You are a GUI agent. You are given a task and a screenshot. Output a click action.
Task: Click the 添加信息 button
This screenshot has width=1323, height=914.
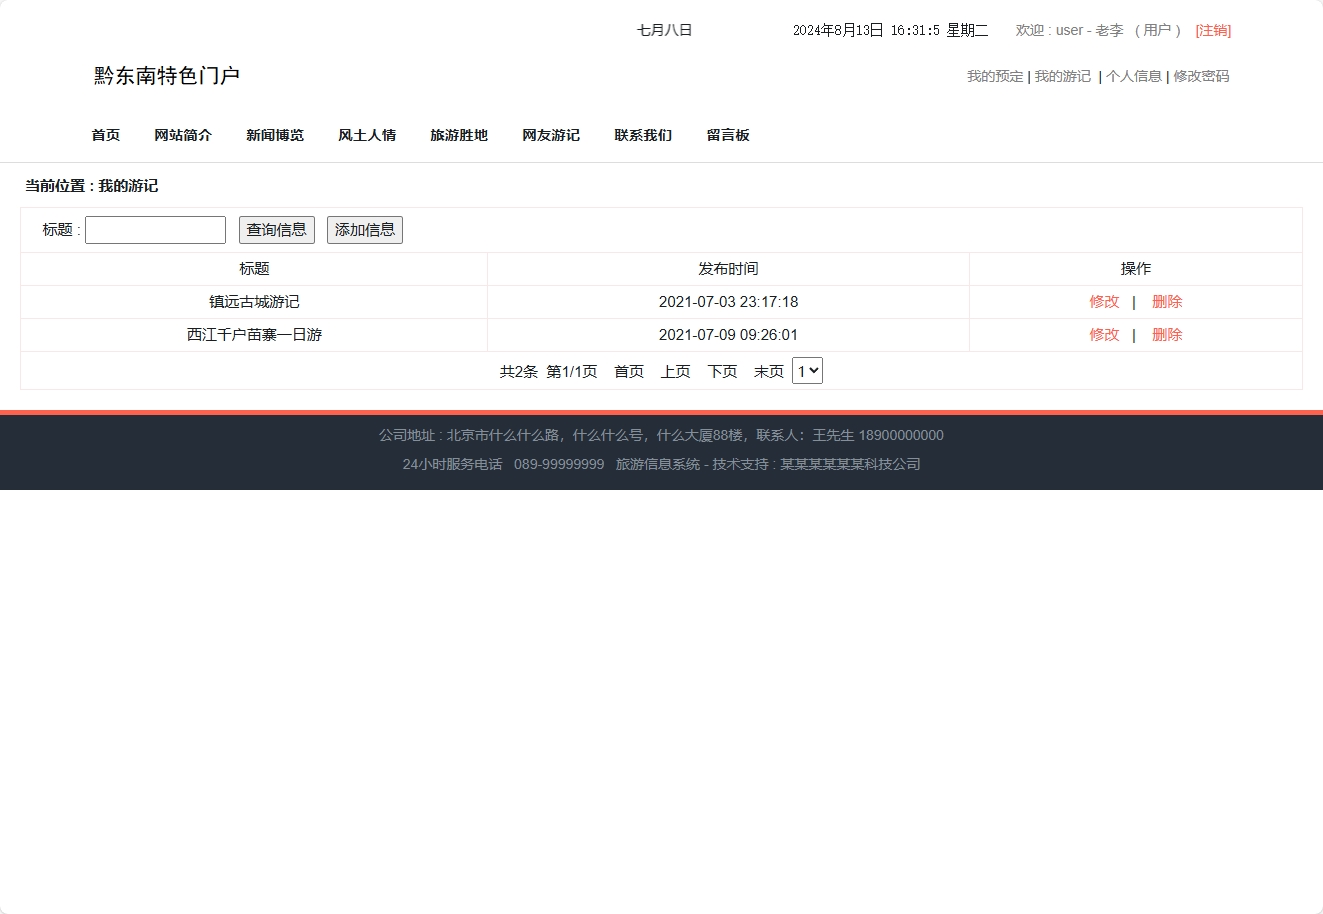pyautogui.click(x=365, y=230)
